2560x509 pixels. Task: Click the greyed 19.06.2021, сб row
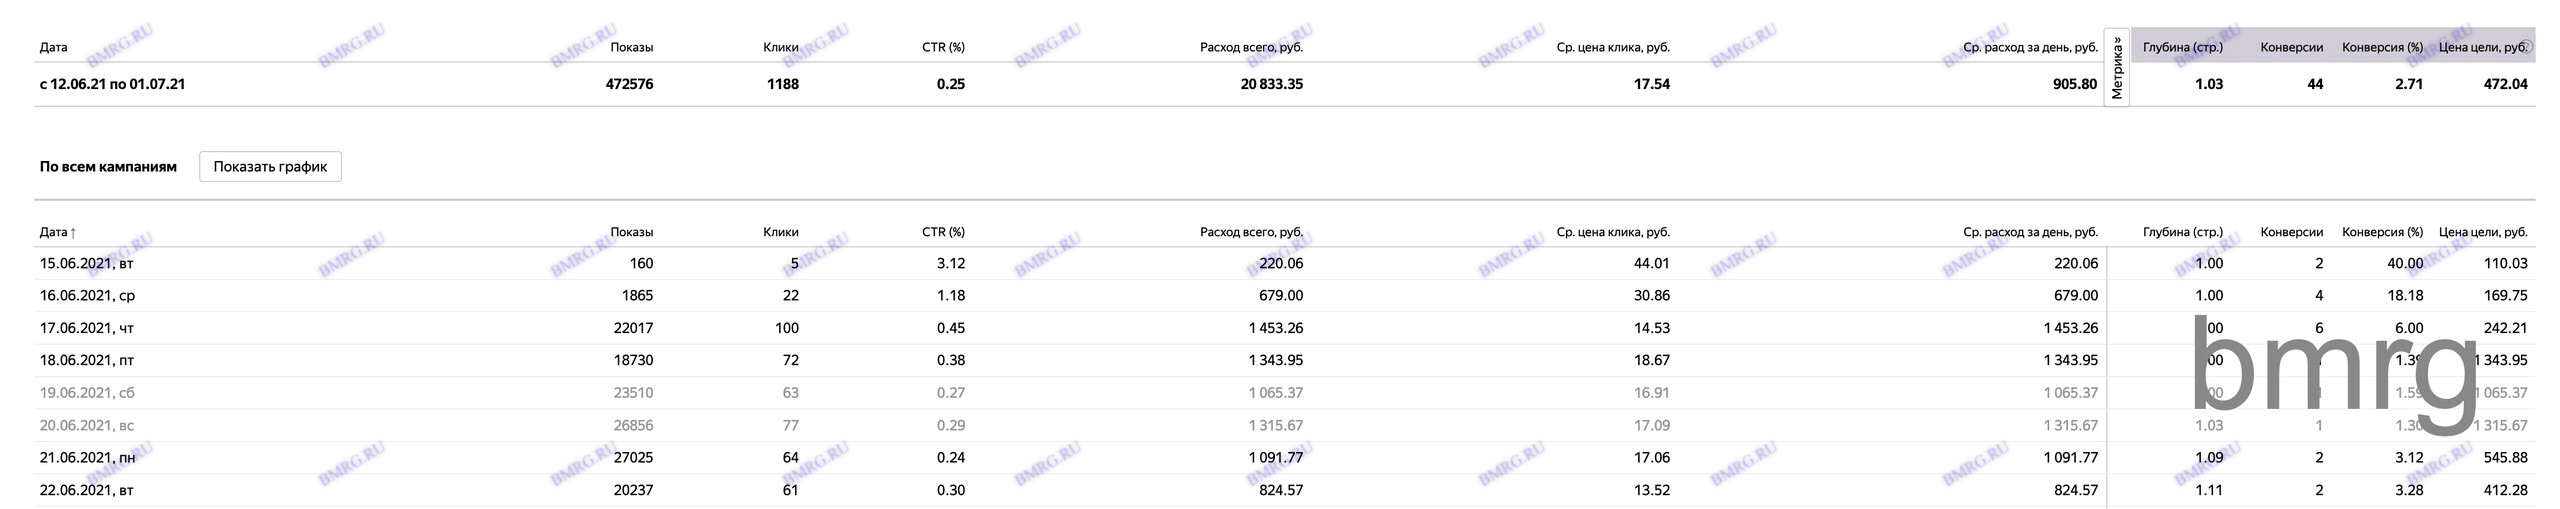tap(86, 393)
